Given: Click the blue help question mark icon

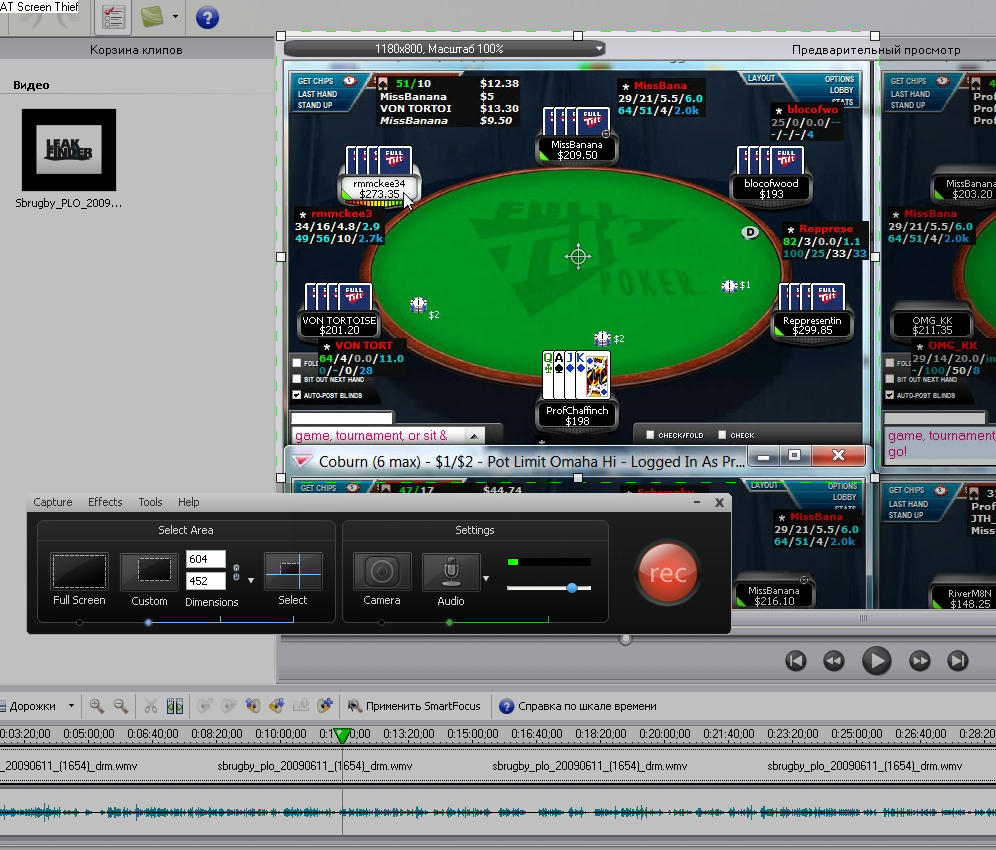Looking at the screenshot, I should pyautogui.click(x=207, y=17).
